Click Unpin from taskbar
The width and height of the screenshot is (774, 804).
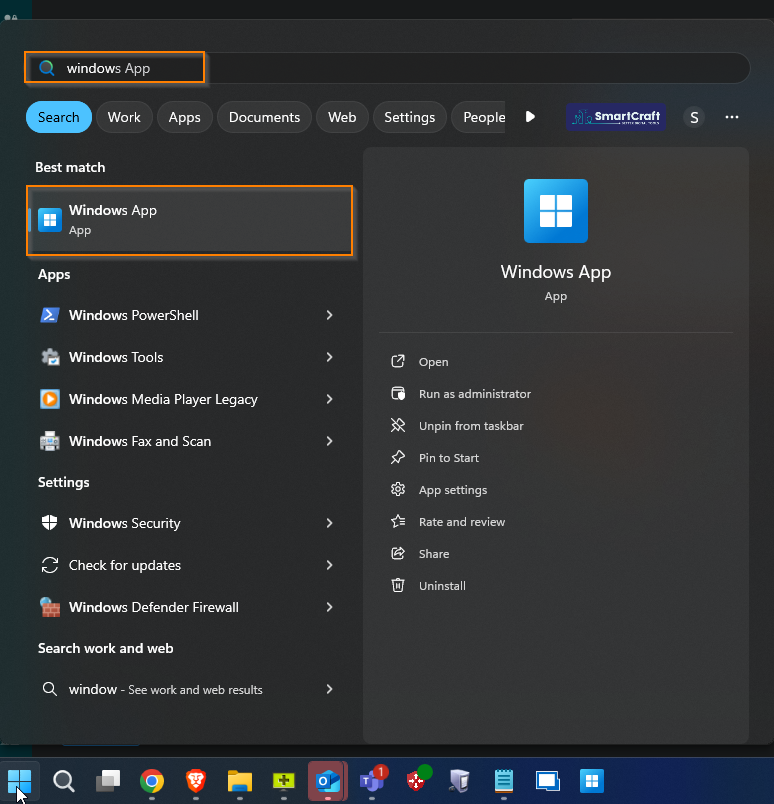(457, 426)
